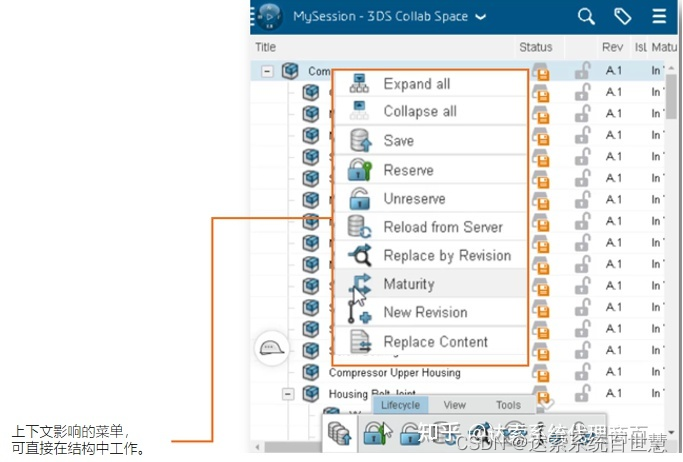Collapse the root Com tree node

[x=267, y=71]
